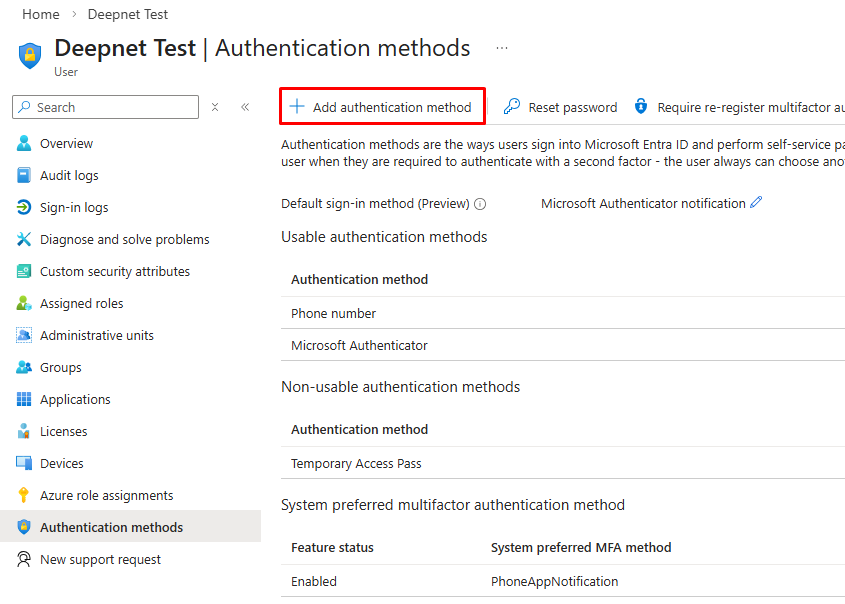Click Add authentication method button
Screen dimensions: 845x604
381,107
